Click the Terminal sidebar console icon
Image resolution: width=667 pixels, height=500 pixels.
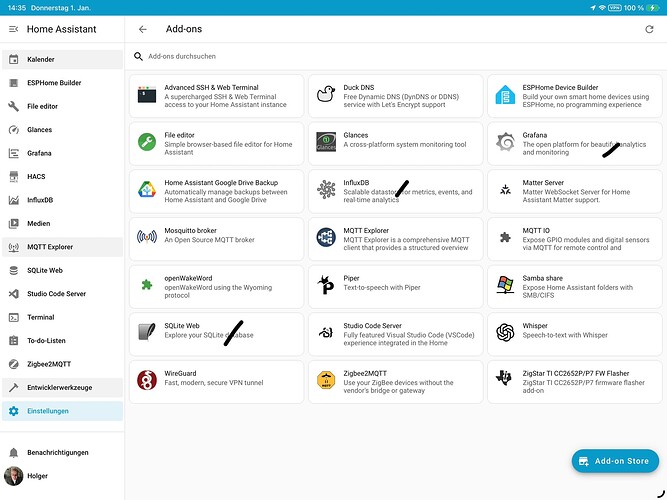(14, 317)
